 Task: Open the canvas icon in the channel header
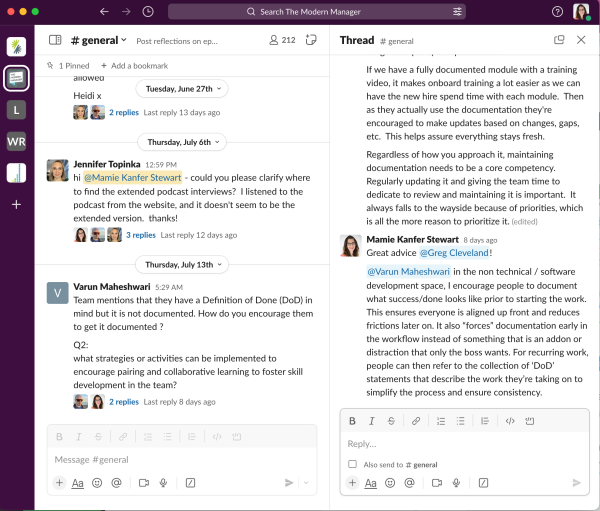point(311,40)
